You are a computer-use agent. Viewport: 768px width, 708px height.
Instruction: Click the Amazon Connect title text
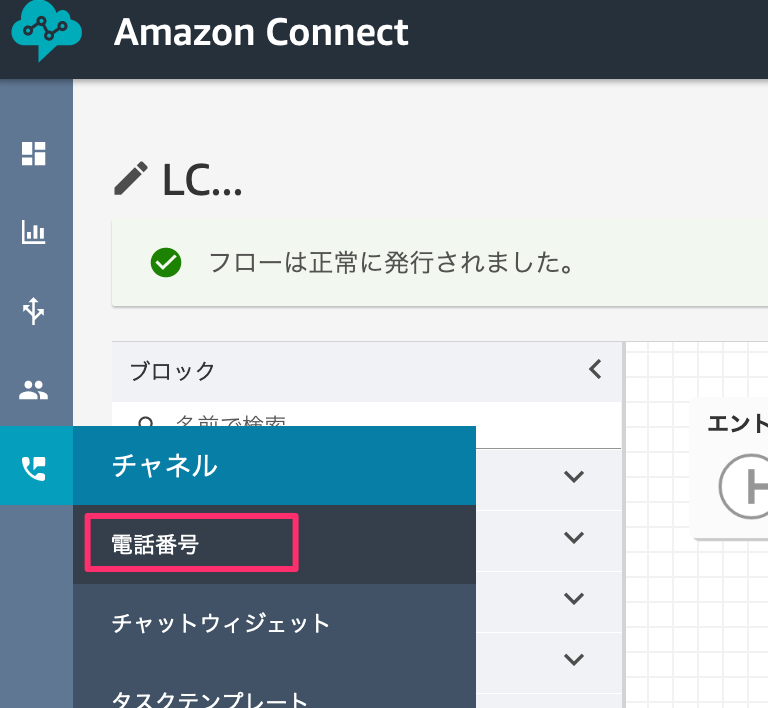coord(261,32)
